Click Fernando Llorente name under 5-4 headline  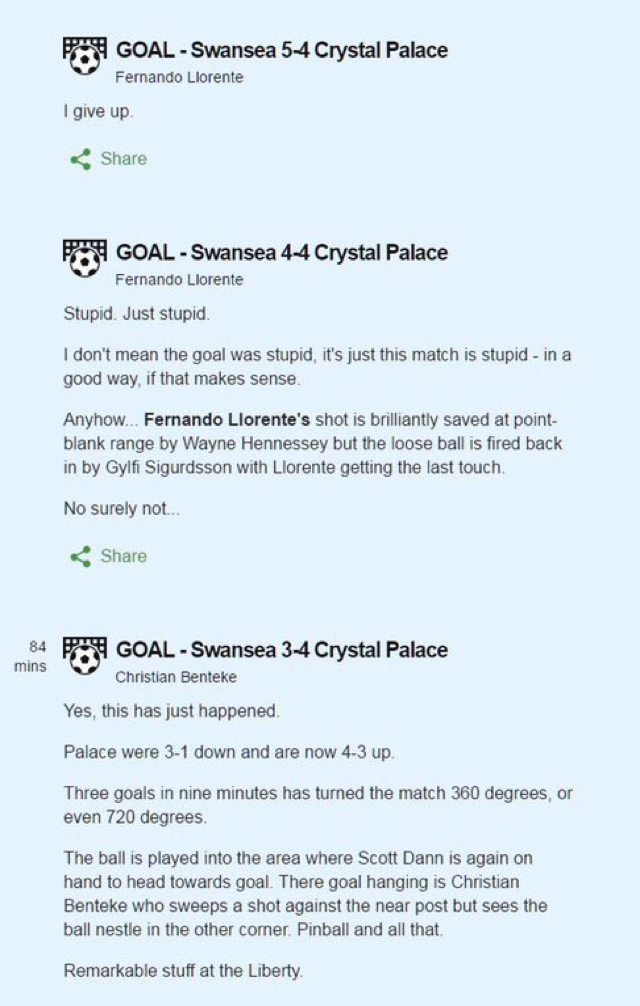point(179,77)
